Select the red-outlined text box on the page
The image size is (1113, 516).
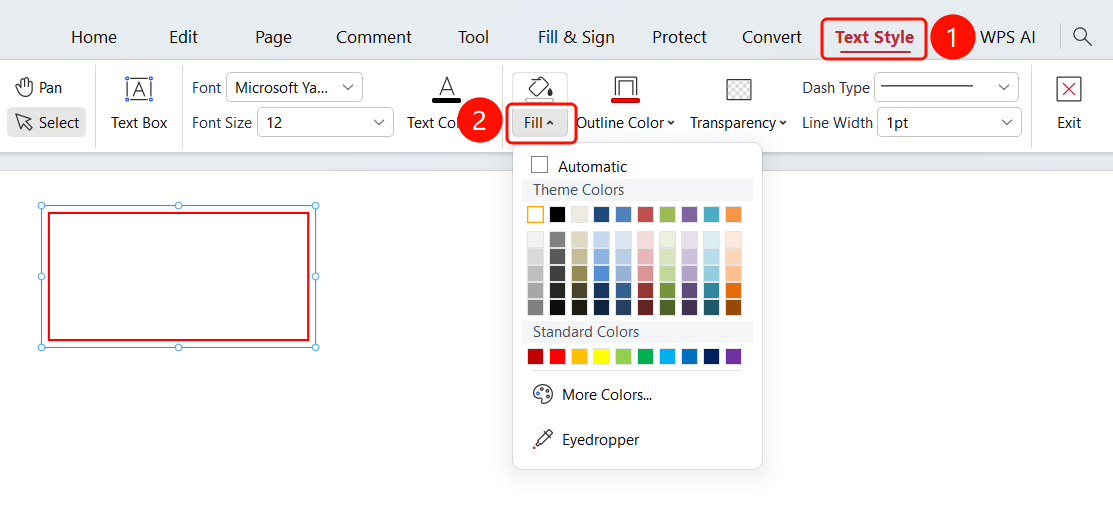178,276
